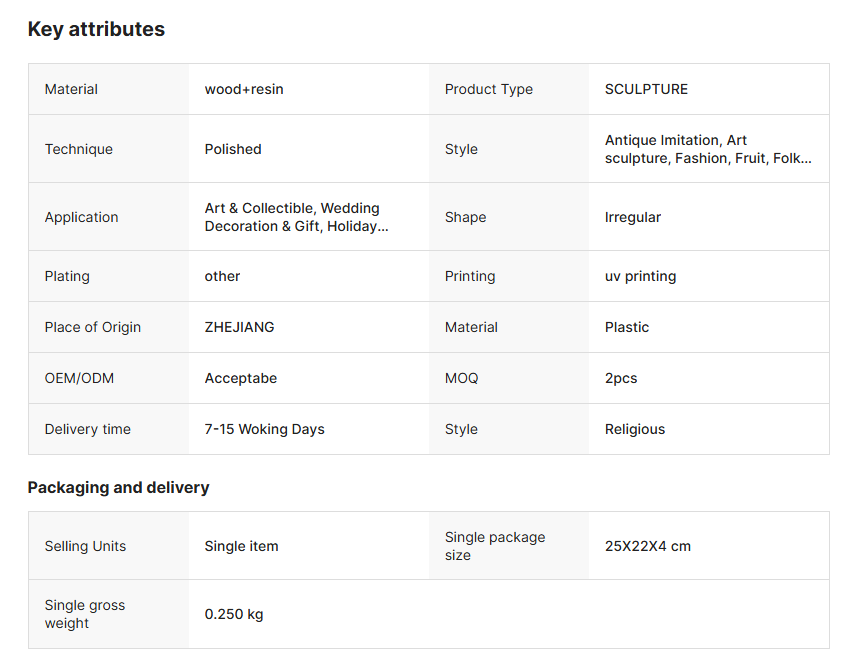Select the Place of Origin label
This screenshot has height=660, width=847.
[x=92, y=327]
